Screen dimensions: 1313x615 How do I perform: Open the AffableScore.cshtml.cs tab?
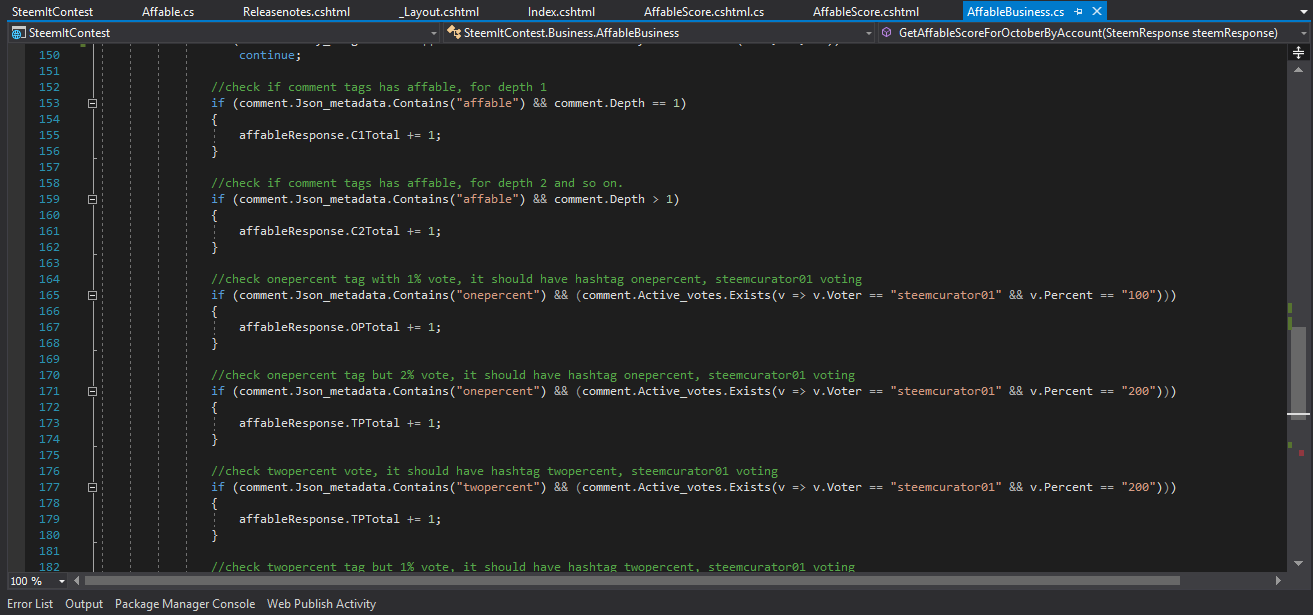[704, 12]
